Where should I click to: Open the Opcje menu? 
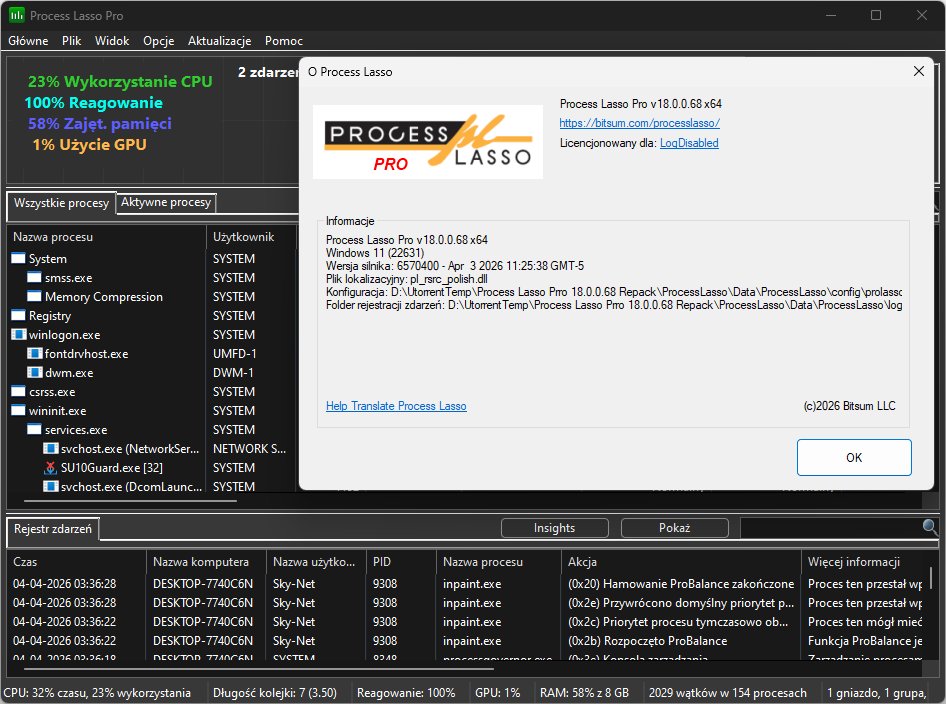(159, 40)
